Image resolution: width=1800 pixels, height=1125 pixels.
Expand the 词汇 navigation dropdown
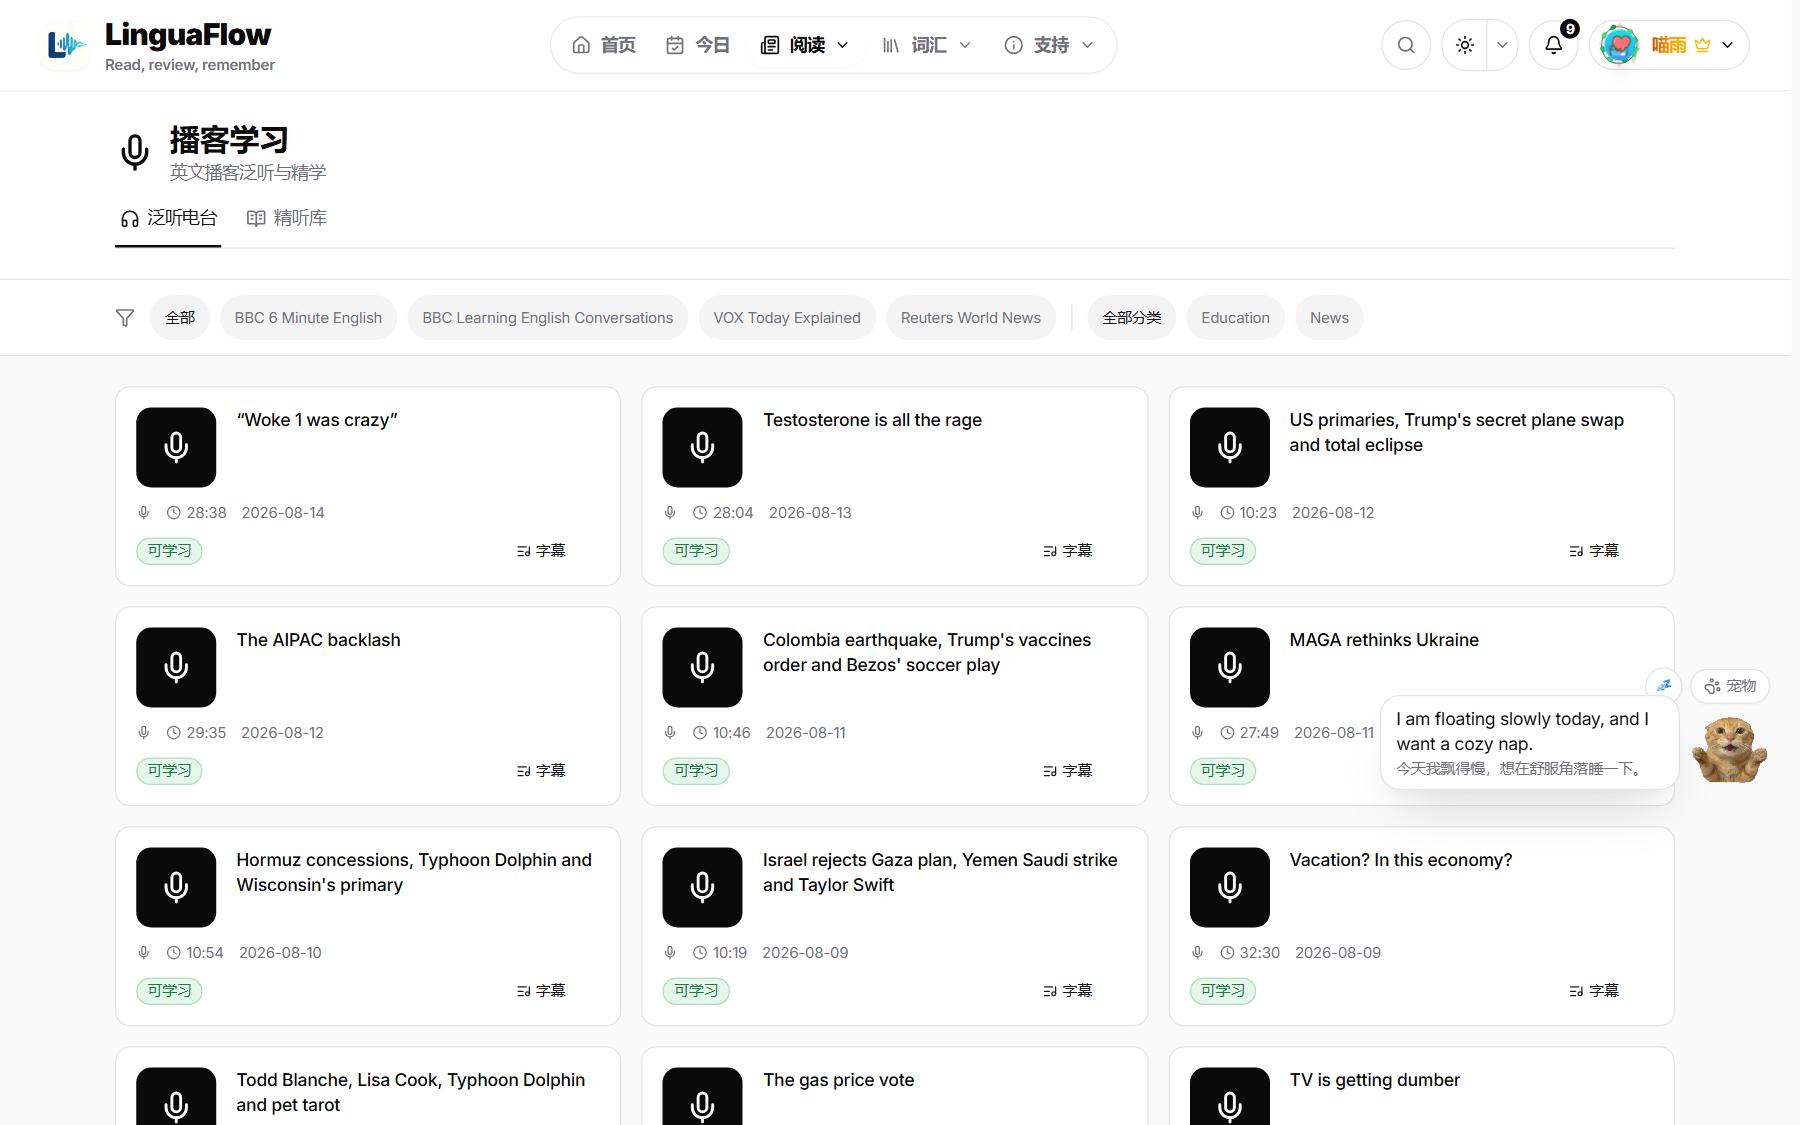(x=926, y=45)
